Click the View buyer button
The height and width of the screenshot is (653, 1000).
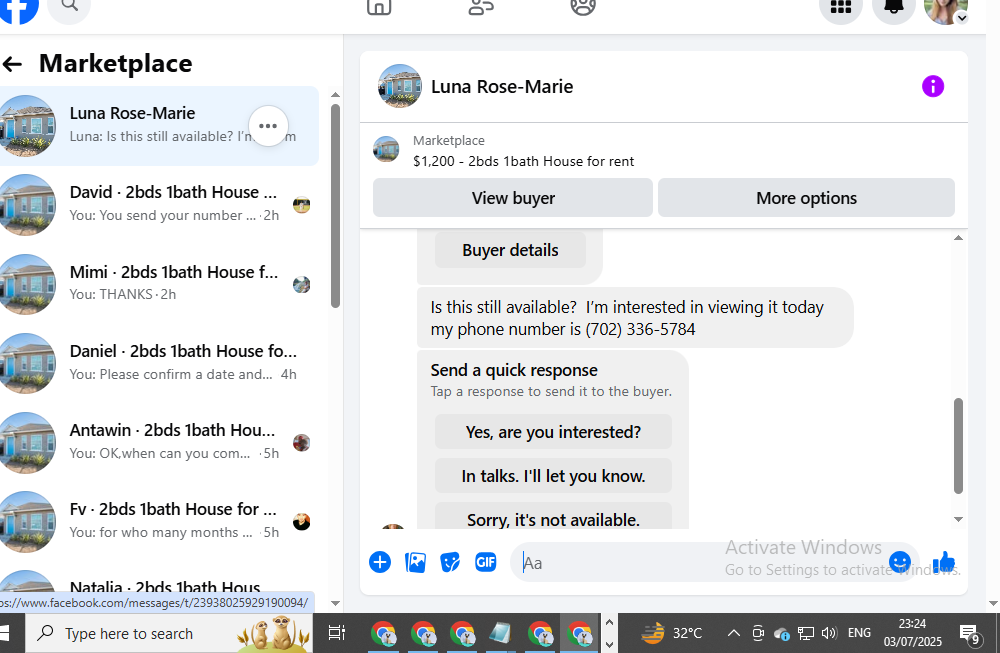coord(513,198)
